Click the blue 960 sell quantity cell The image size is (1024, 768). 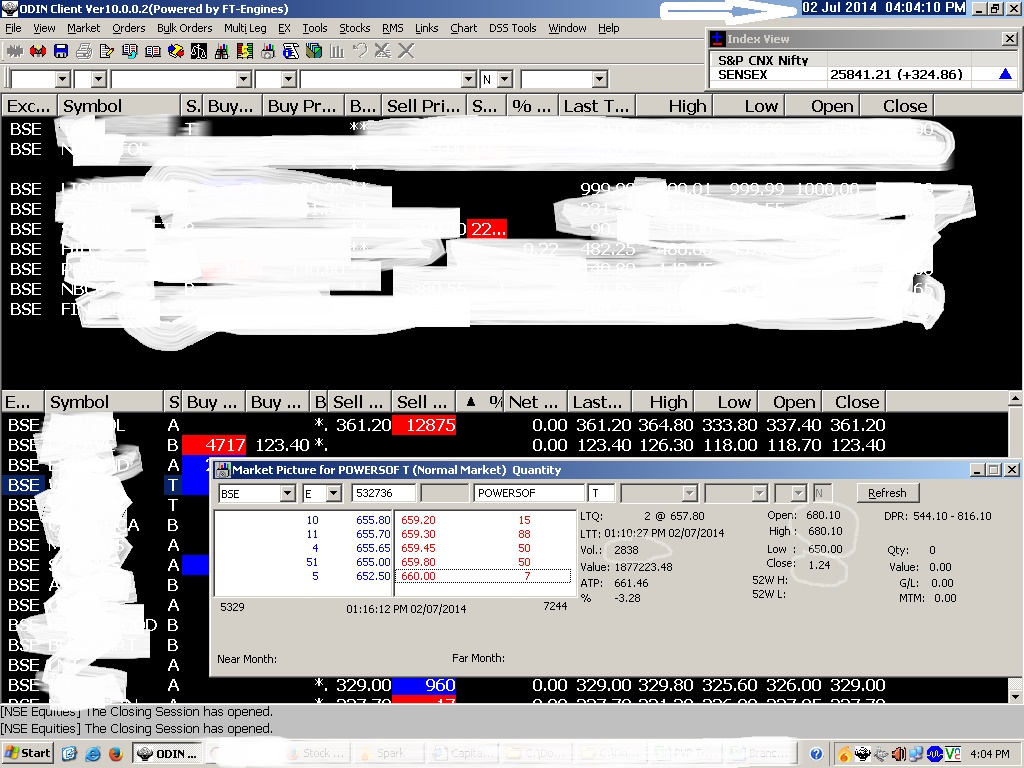[x=424, y=685]
